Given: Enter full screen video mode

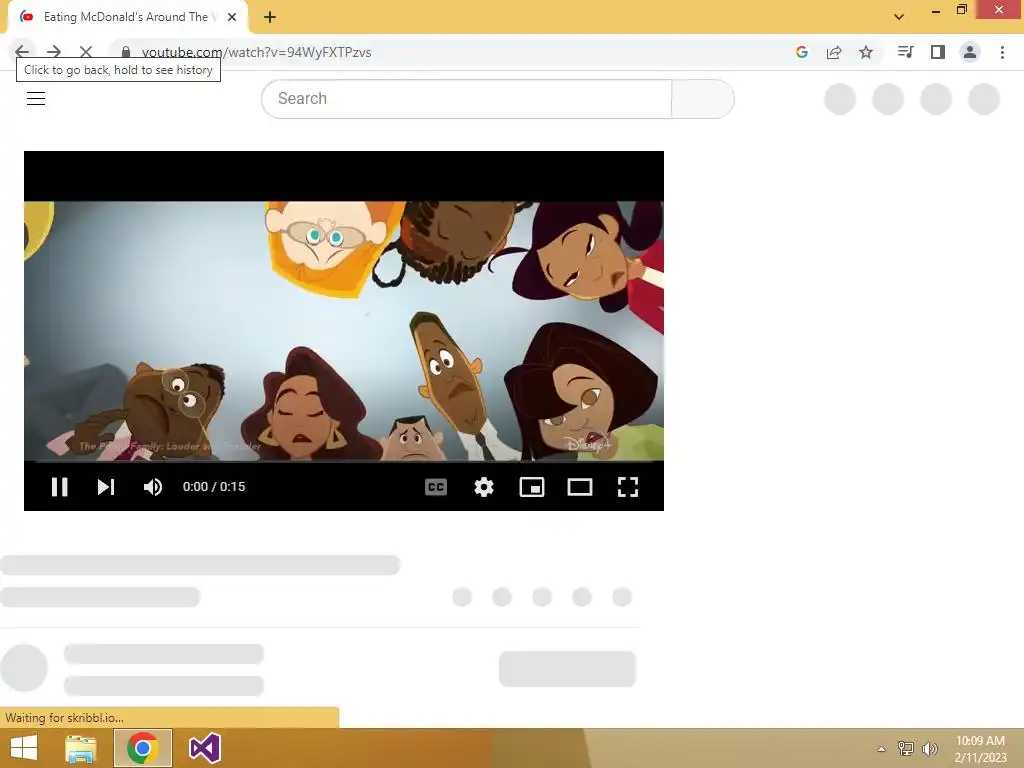Looking at the screenshot, I should [628, 487].
